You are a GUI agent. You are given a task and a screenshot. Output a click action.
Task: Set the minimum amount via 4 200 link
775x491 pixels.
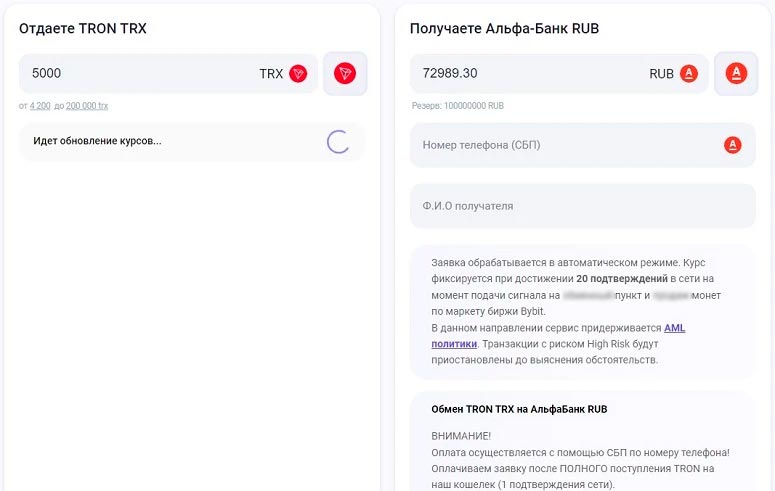40,106
